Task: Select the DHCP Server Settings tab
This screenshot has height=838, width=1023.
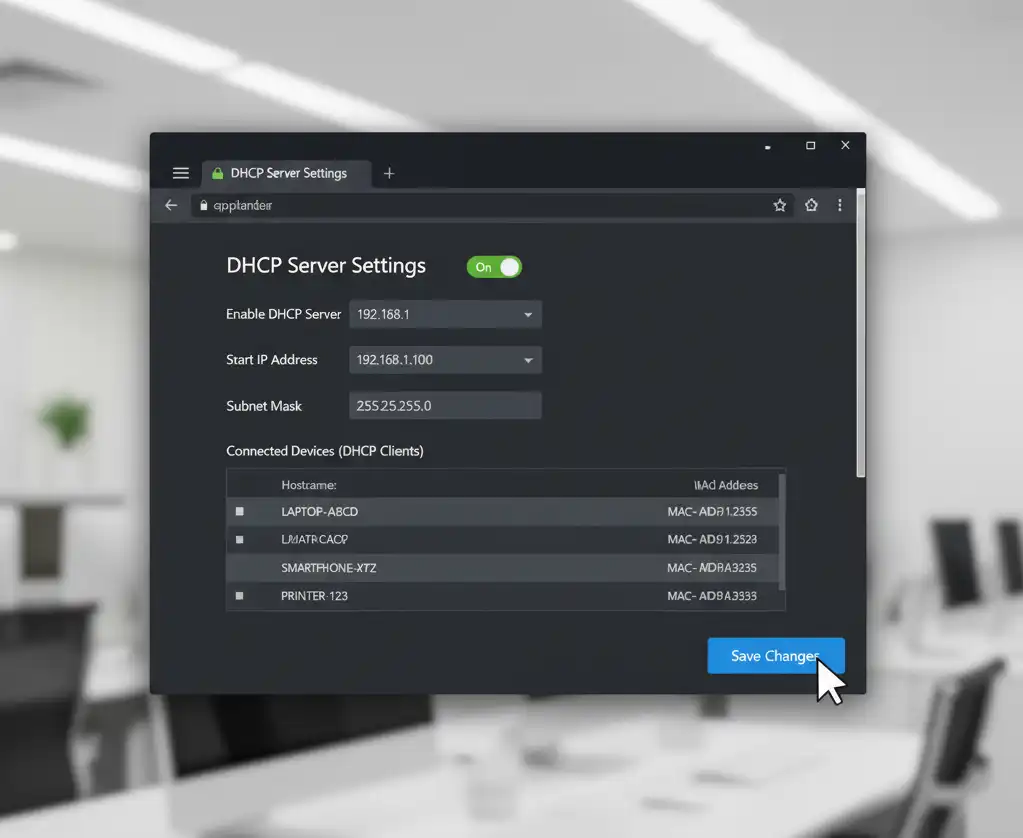Action: [287, 173]
